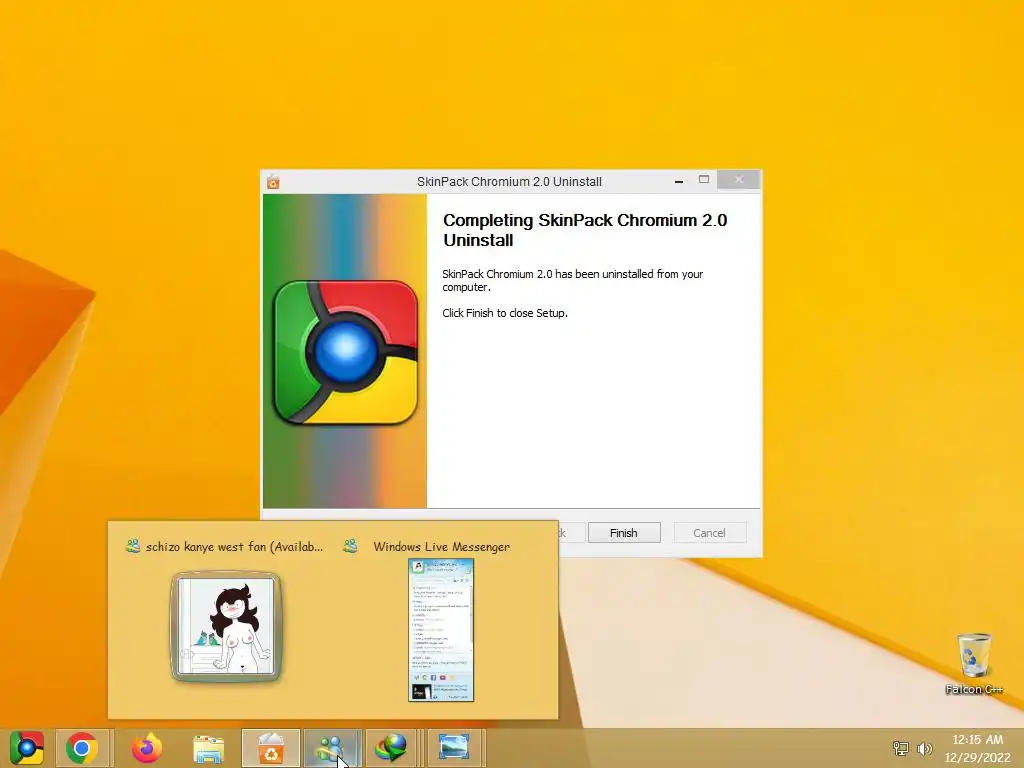Click the Chromium logo banner image
The height and width of the screenshot is (768, 1024).
[x=345, y=351]
